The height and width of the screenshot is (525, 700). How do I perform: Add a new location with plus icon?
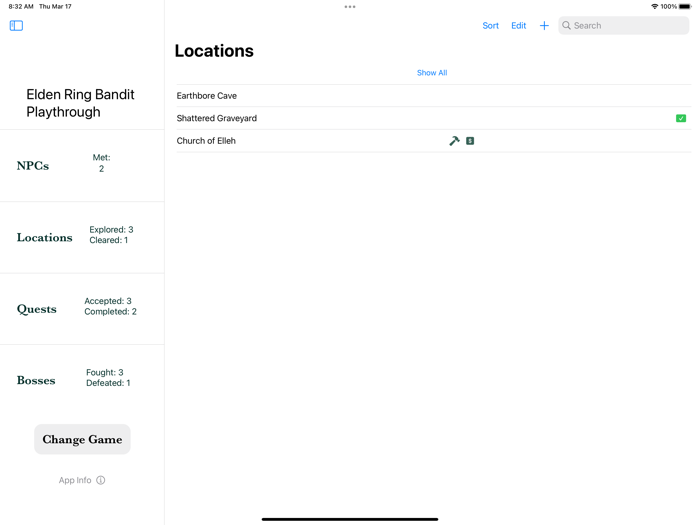point(544,25)
